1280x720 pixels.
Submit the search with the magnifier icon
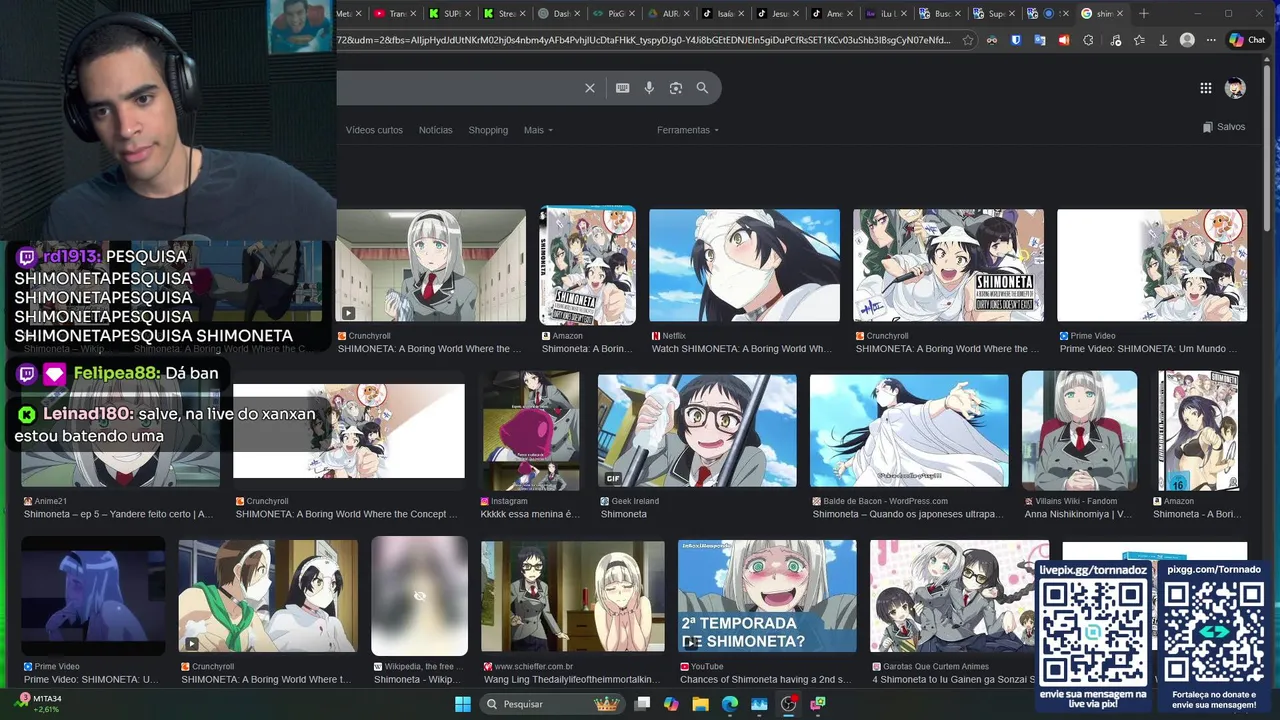pyautogui.click(x=702, y=88)
